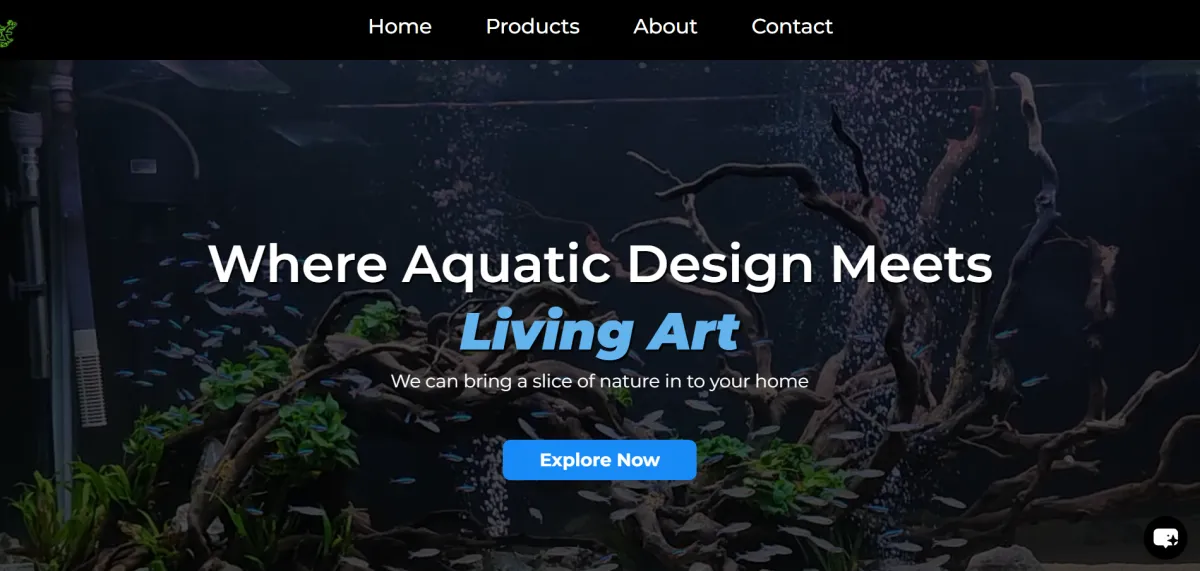Select the Where Aquatic Design Meets headline
The image size is (1200, 571).
pos(600,264)
